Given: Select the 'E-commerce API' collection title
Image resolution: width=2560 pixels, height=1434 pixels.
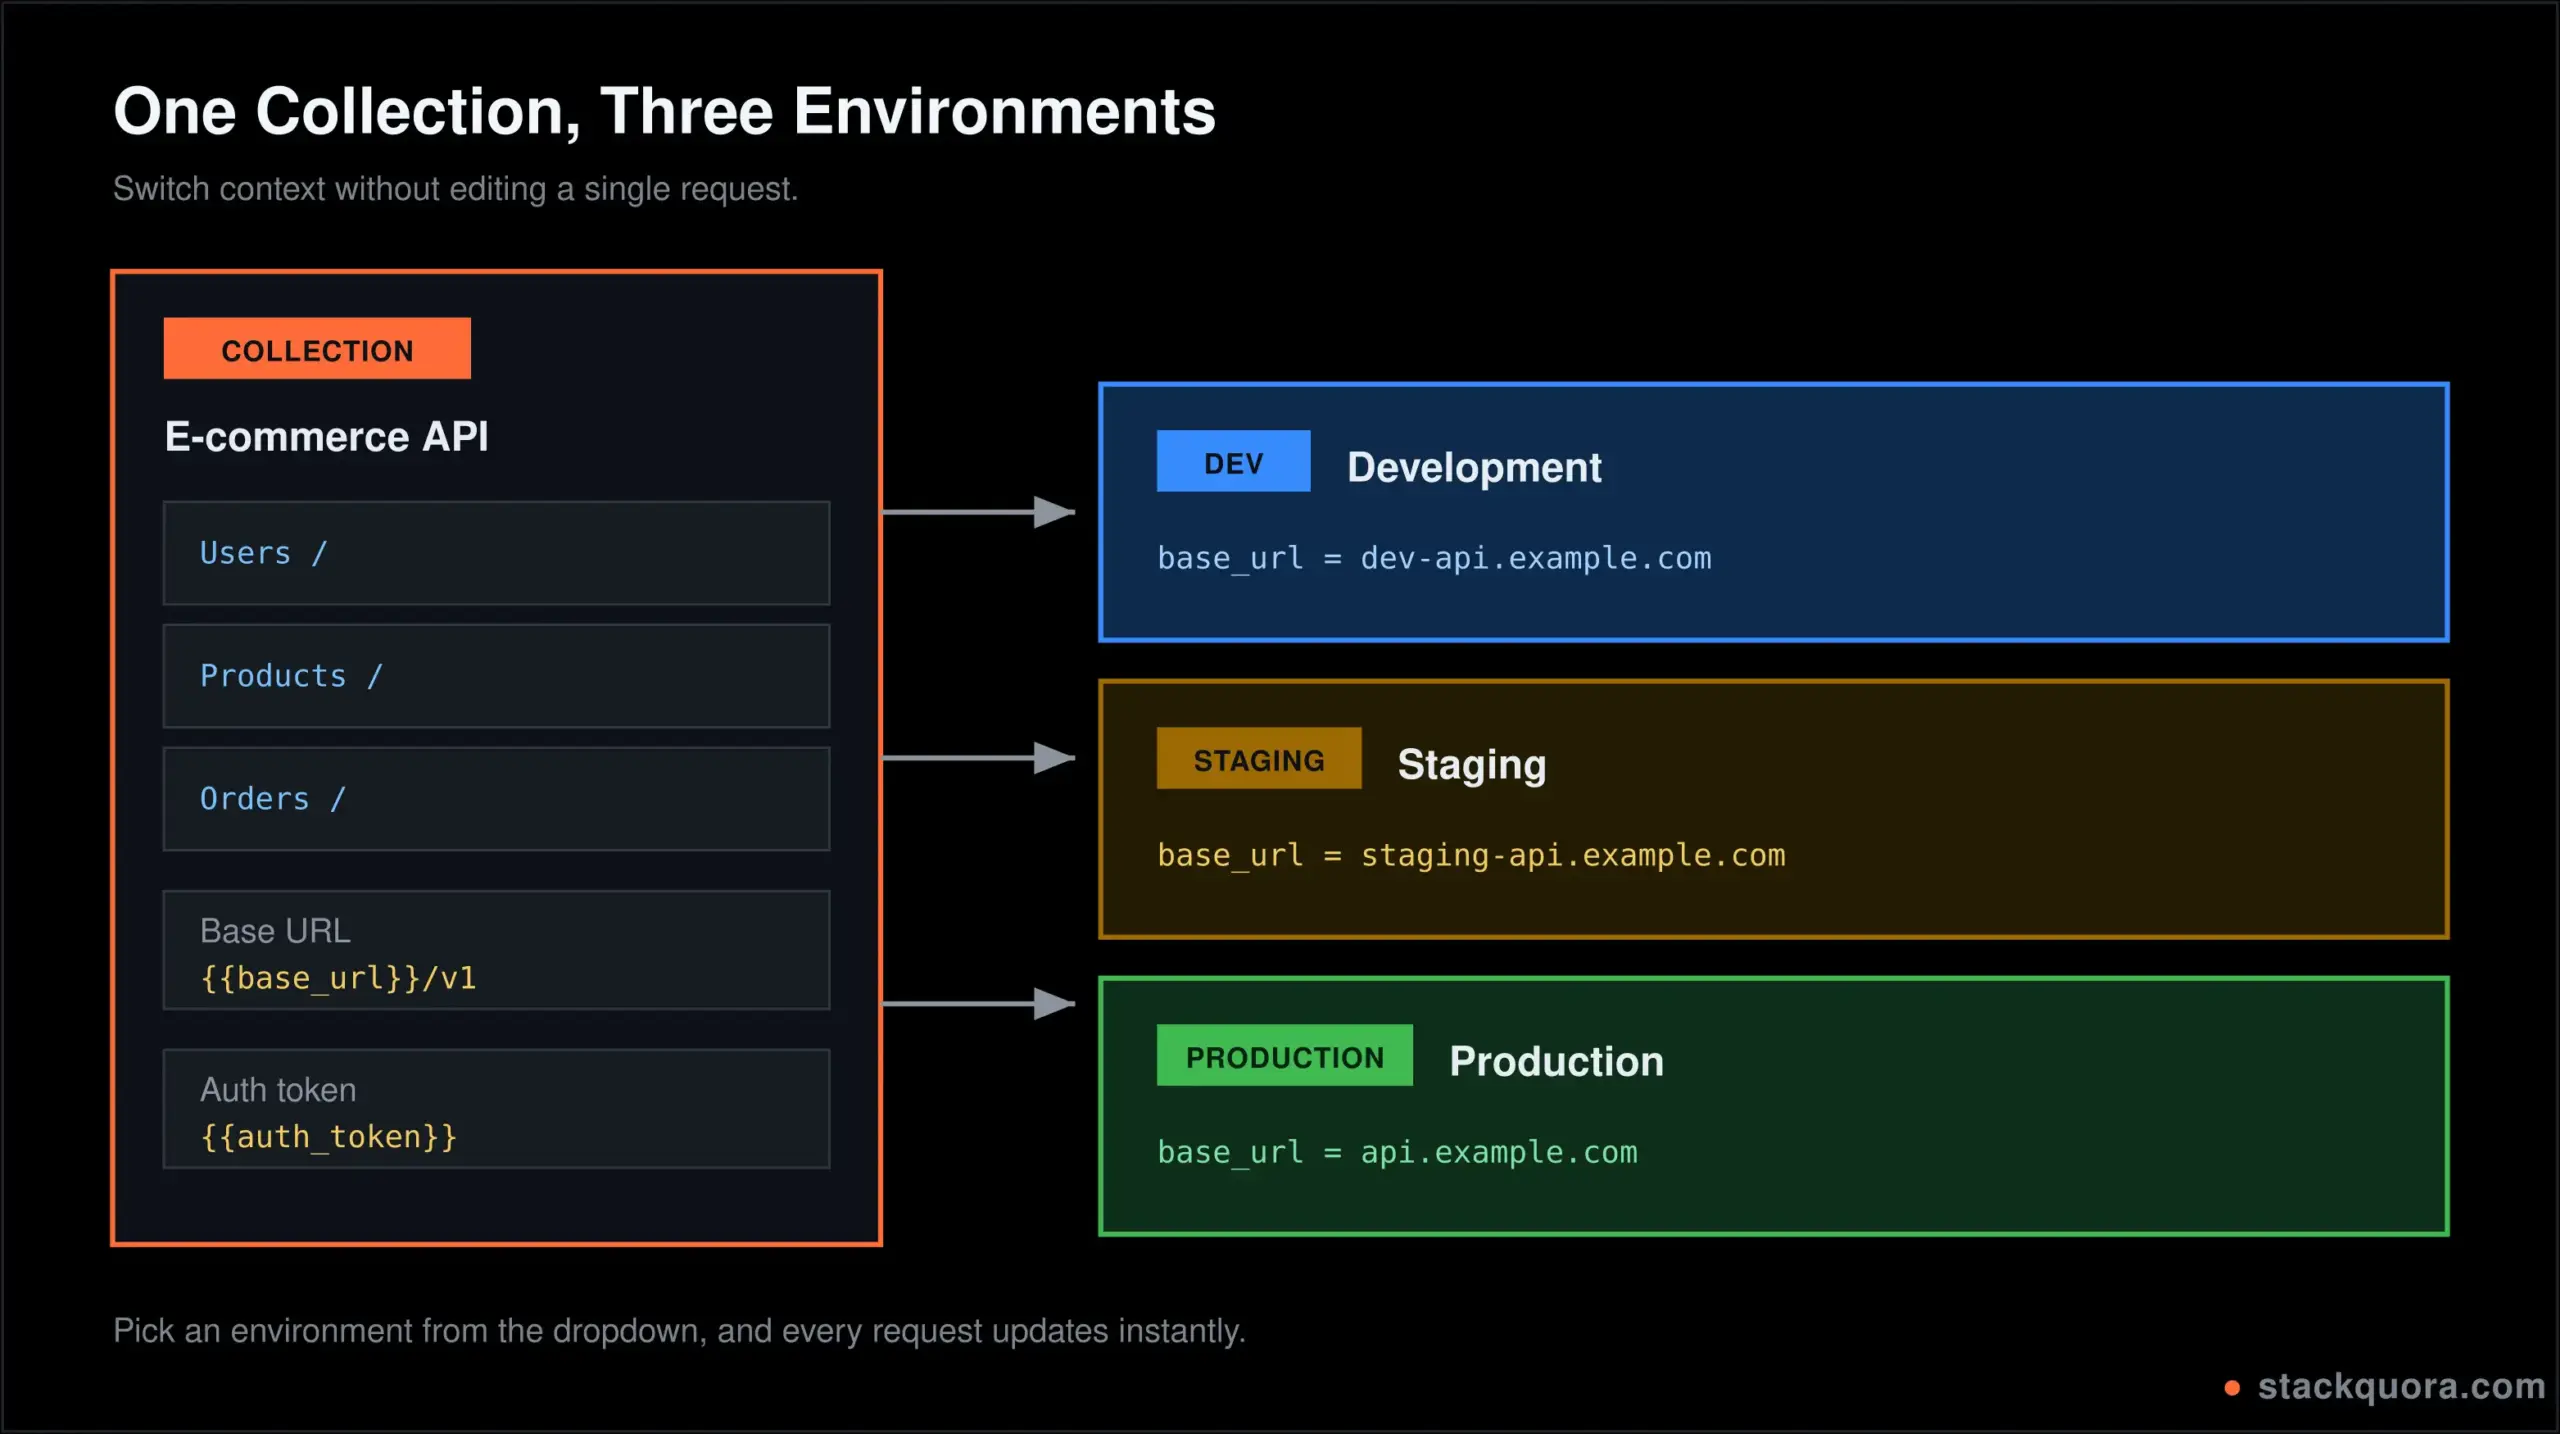Looking at the screenshot, I should pos(327,437).
